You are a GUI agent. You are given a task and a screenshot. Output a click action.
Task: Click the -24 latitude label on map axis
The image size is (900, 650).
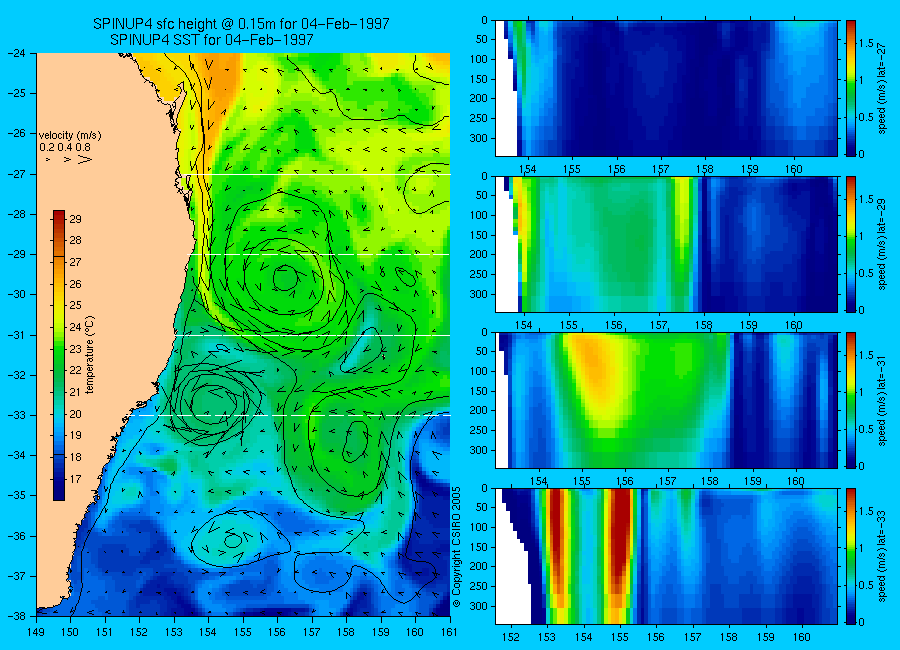[x=16, y=53]
